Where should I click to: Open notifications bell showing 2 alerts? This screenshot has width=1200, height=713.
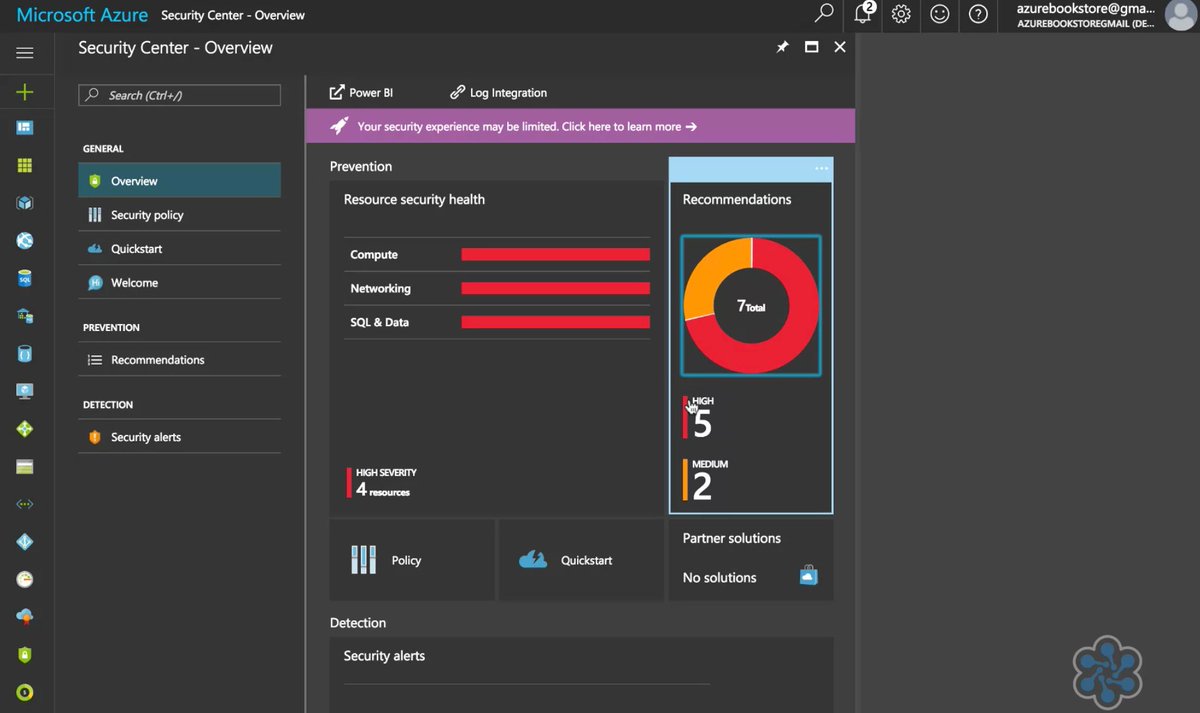click(864, 14)
